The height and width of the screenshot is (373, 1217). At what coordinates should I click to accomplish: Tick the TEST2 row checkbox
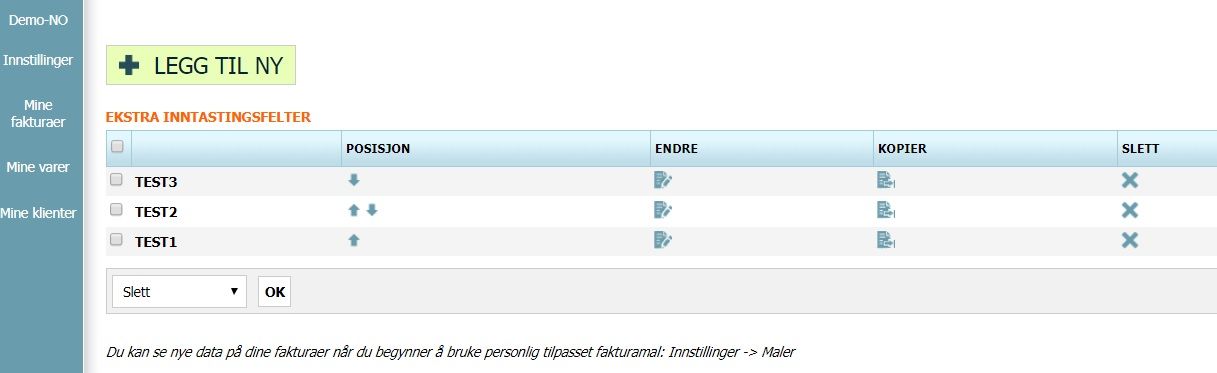coord(116,210)
